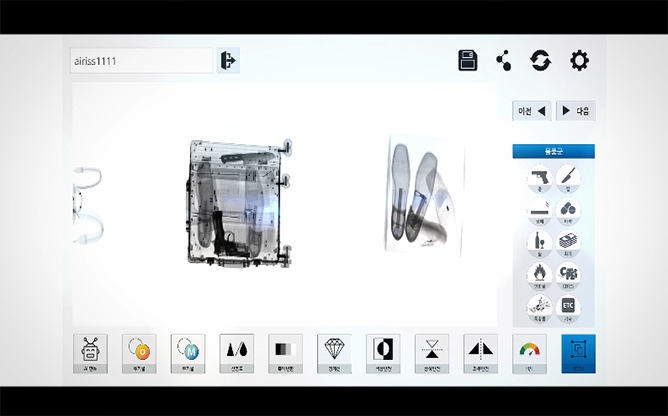Toggle inorganic material M filter
The width and height of the screenshot is (668, 416).
188,354
